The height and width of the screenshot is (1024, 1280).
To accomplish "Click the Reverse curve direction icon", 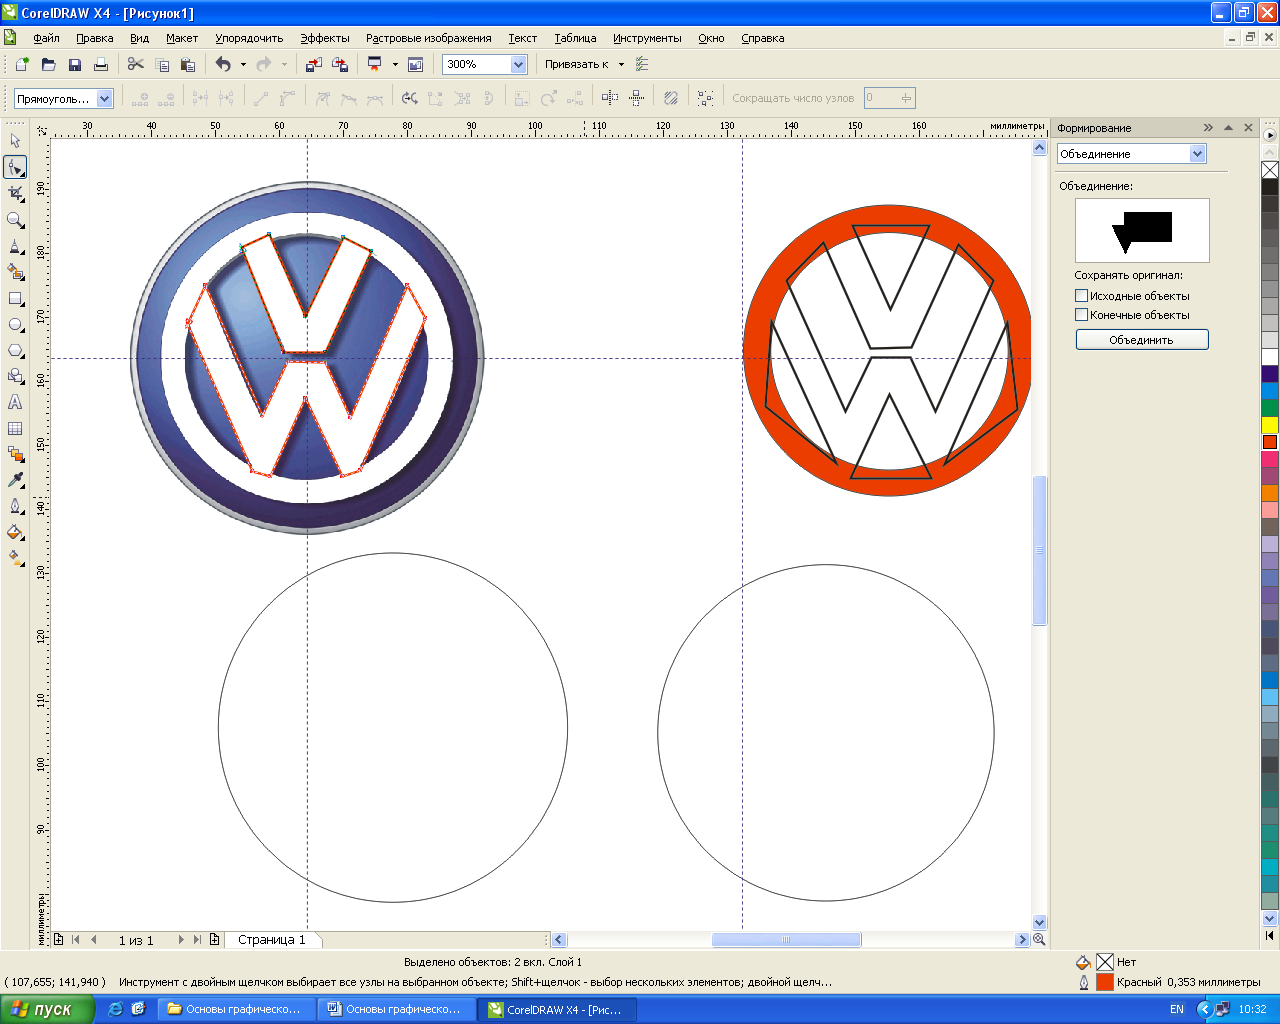I will 410,98.
